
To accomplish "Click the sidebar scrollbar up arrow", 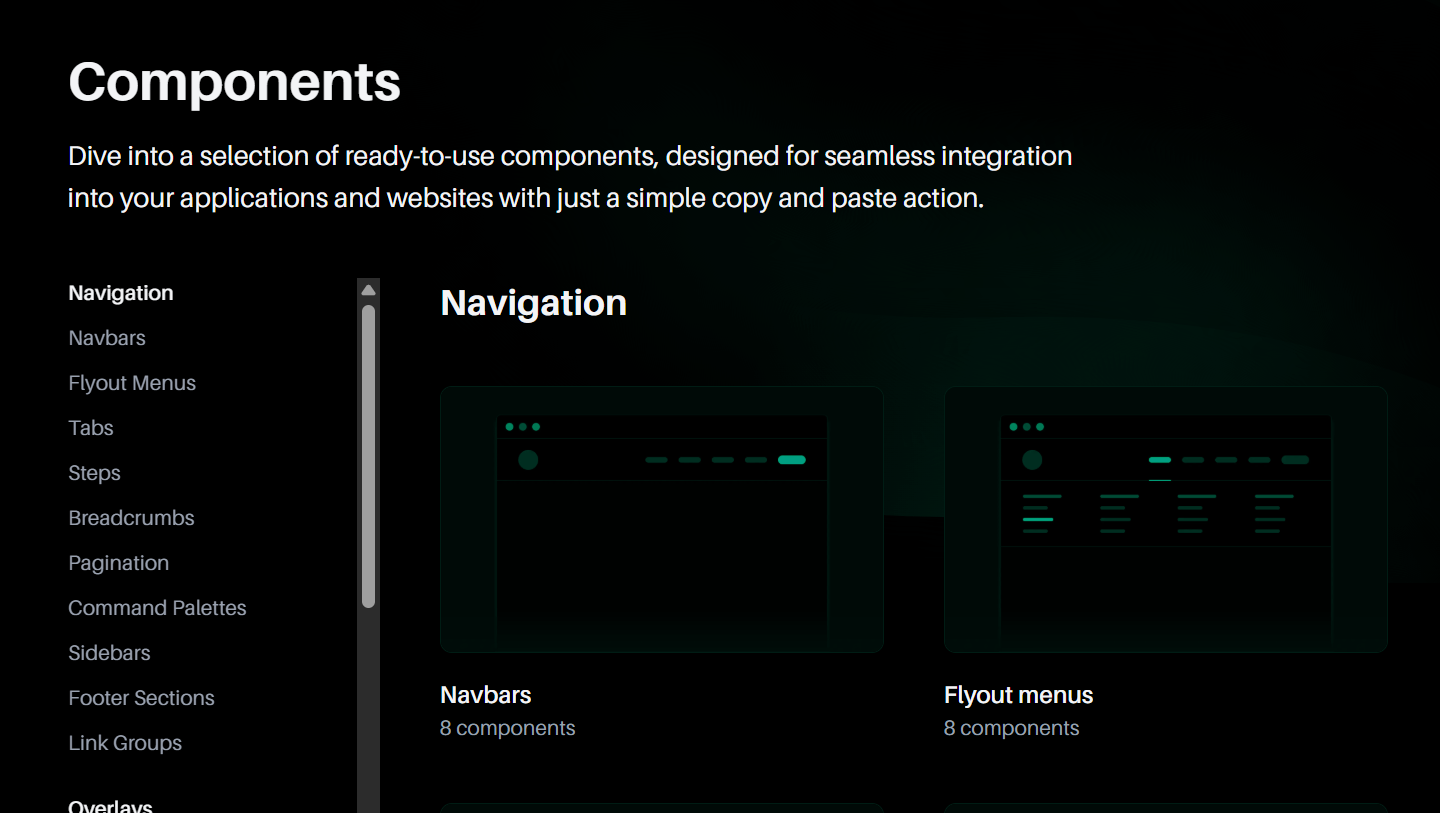I will 368,290.
